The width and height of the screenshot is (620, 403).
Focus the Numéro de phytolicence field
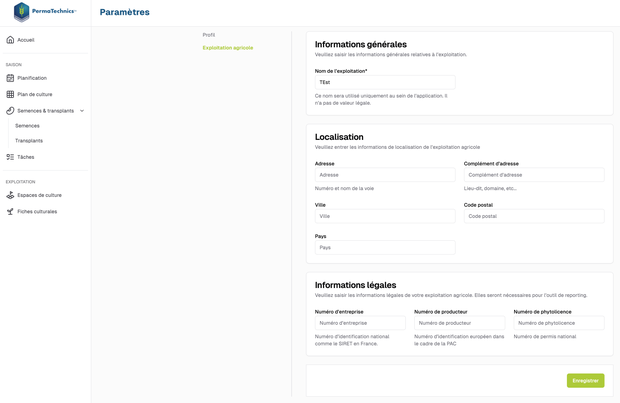[x=558, y=323]
